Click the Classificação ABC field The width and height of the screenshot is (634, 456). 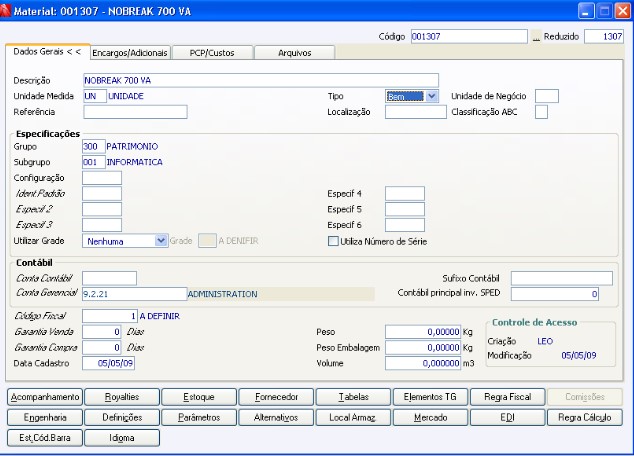(x=541, y=112)
